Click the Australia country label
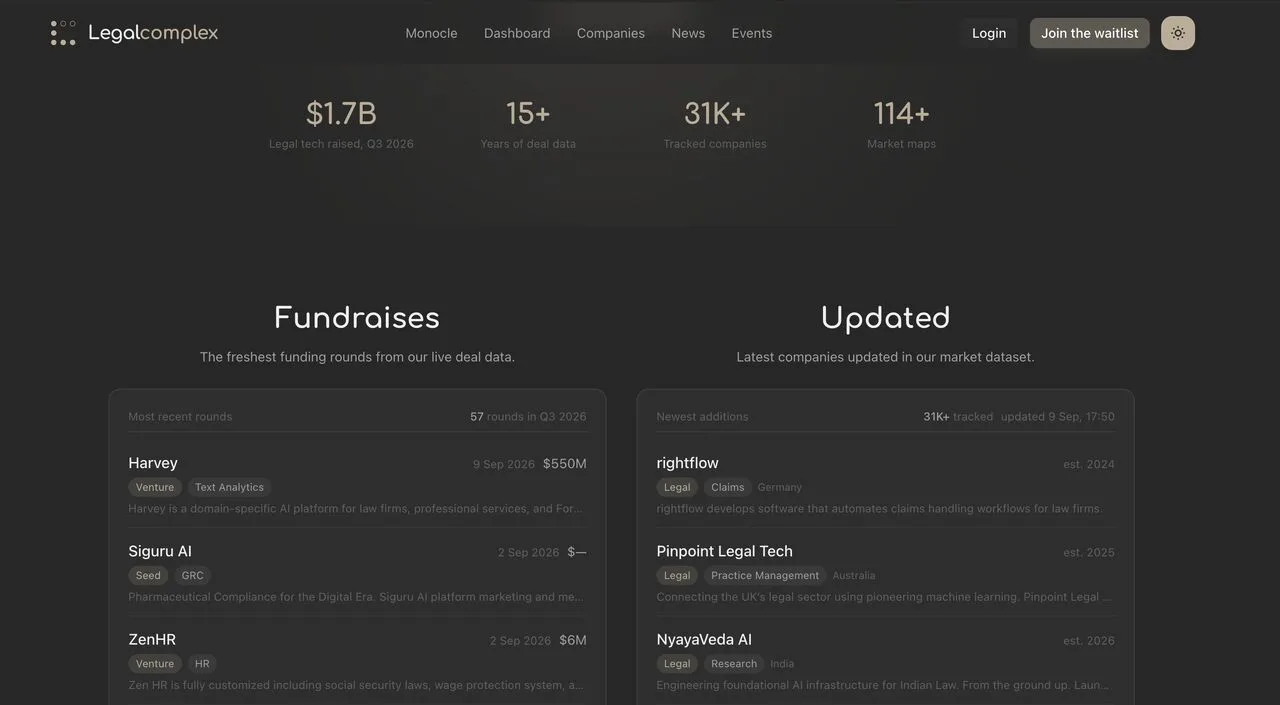This screenshot has width=1280, height=705. (x=854, y=575)
